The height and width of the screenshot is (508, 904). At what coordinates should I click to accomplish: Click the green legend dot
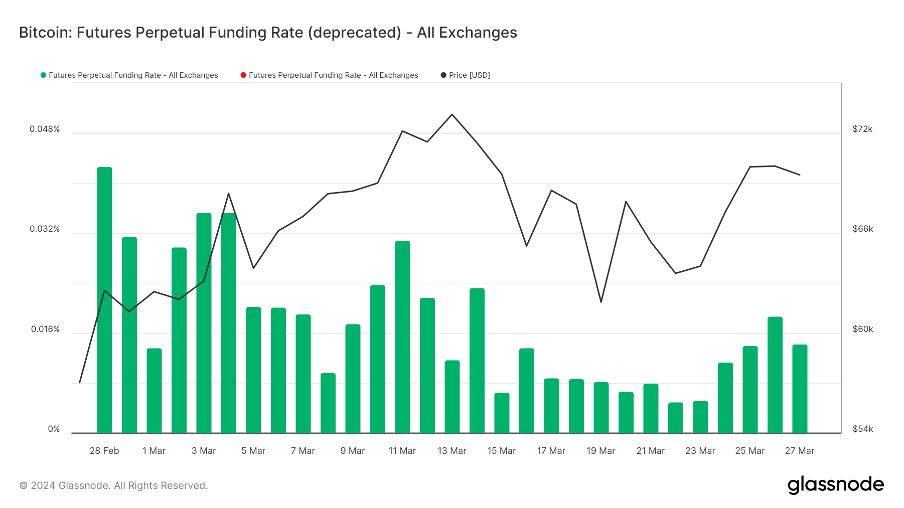[x=43, y=75]
